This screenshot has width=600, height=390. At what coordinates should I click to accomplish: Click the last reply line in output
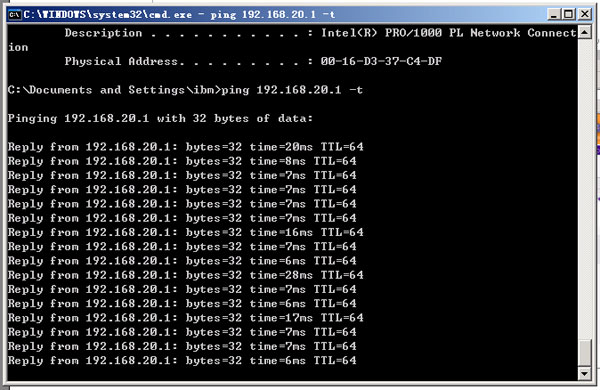pos(182,361)
